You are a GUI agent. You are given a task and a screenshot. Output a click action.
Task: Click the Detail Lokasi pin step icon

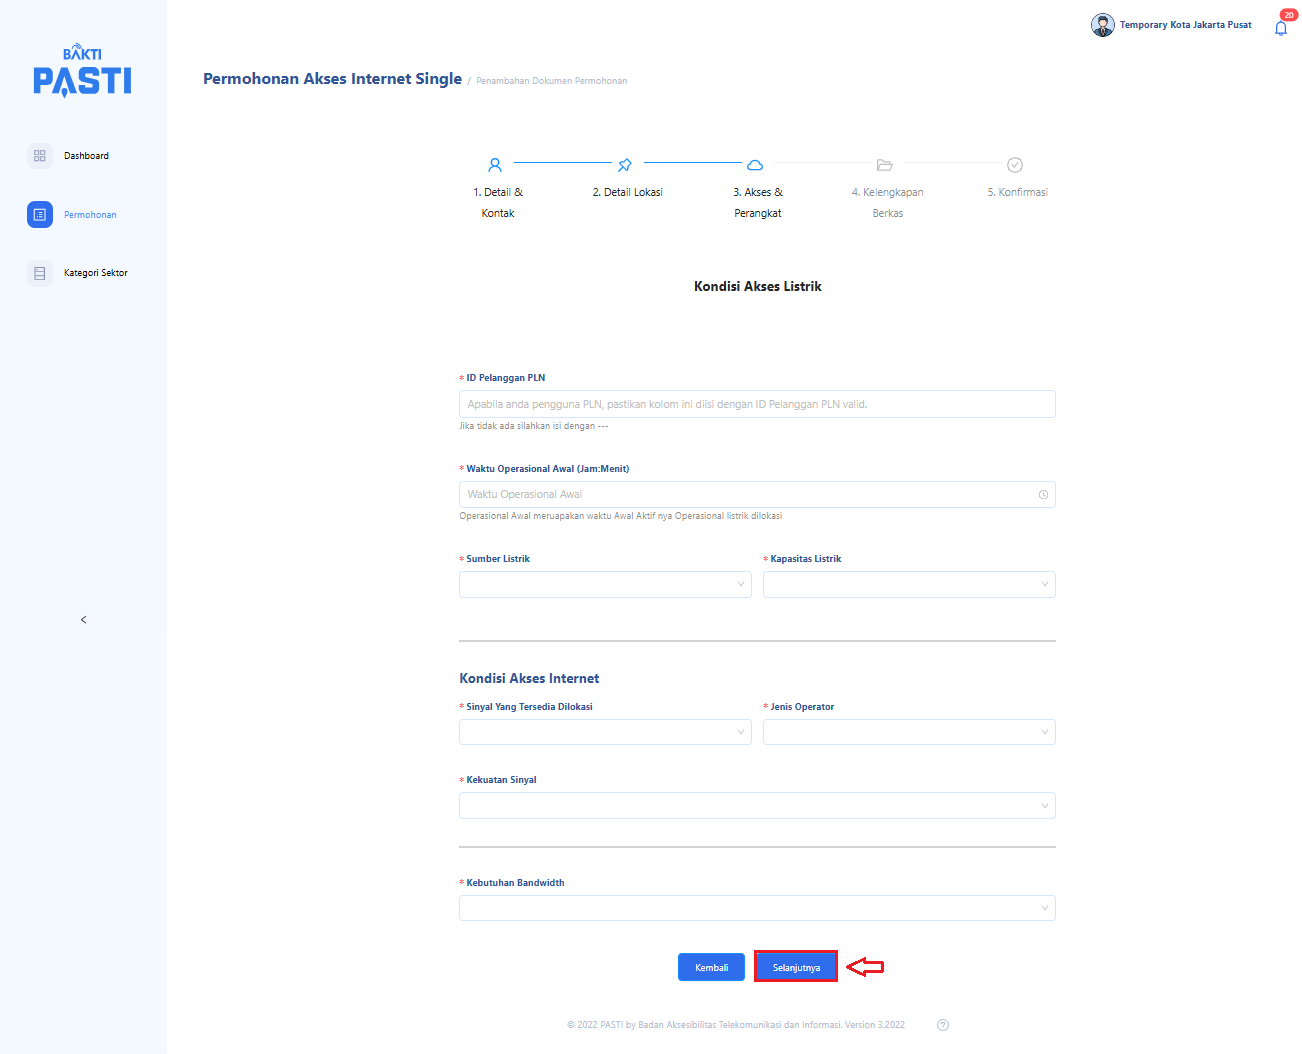625,165
